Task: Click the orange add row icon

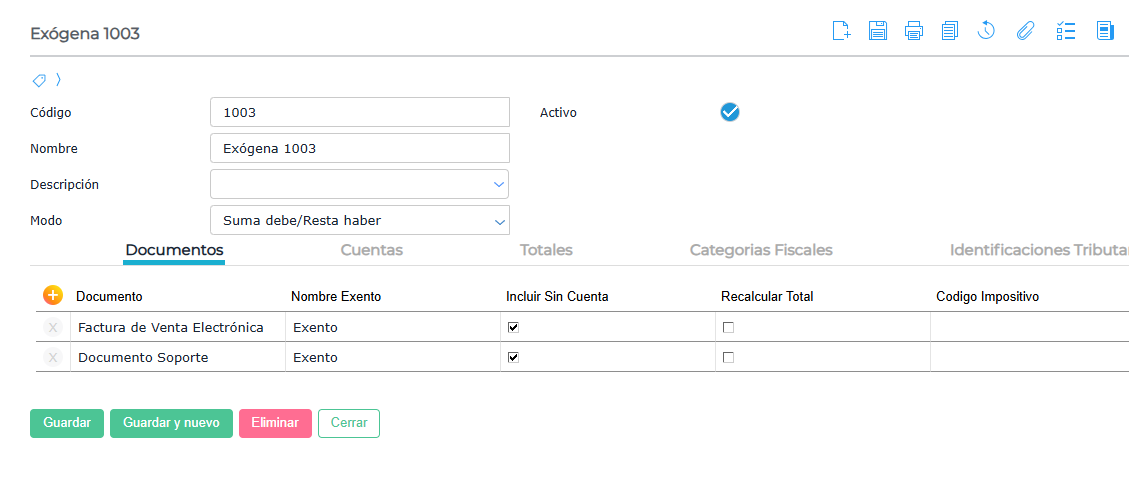Action: (x=53, y=295)
